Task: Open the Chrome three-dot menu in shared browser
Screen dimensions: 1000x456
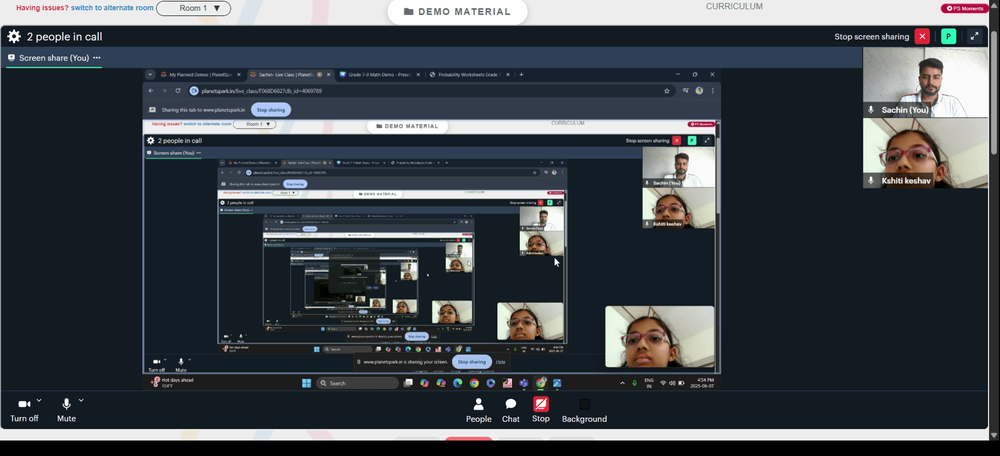Action: click(x=712, y=91)
